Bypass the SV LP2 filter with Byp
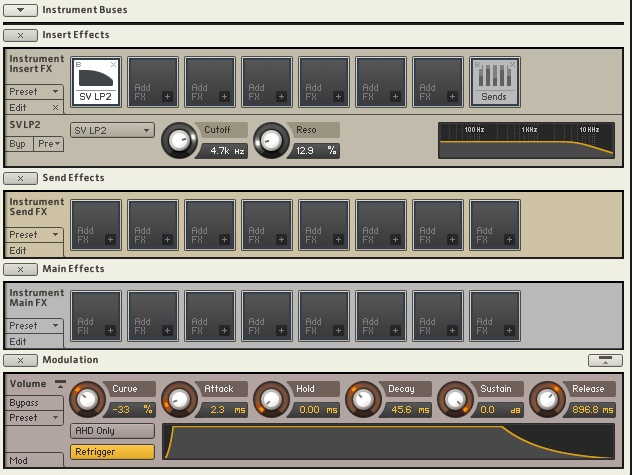 click(18, 144)
